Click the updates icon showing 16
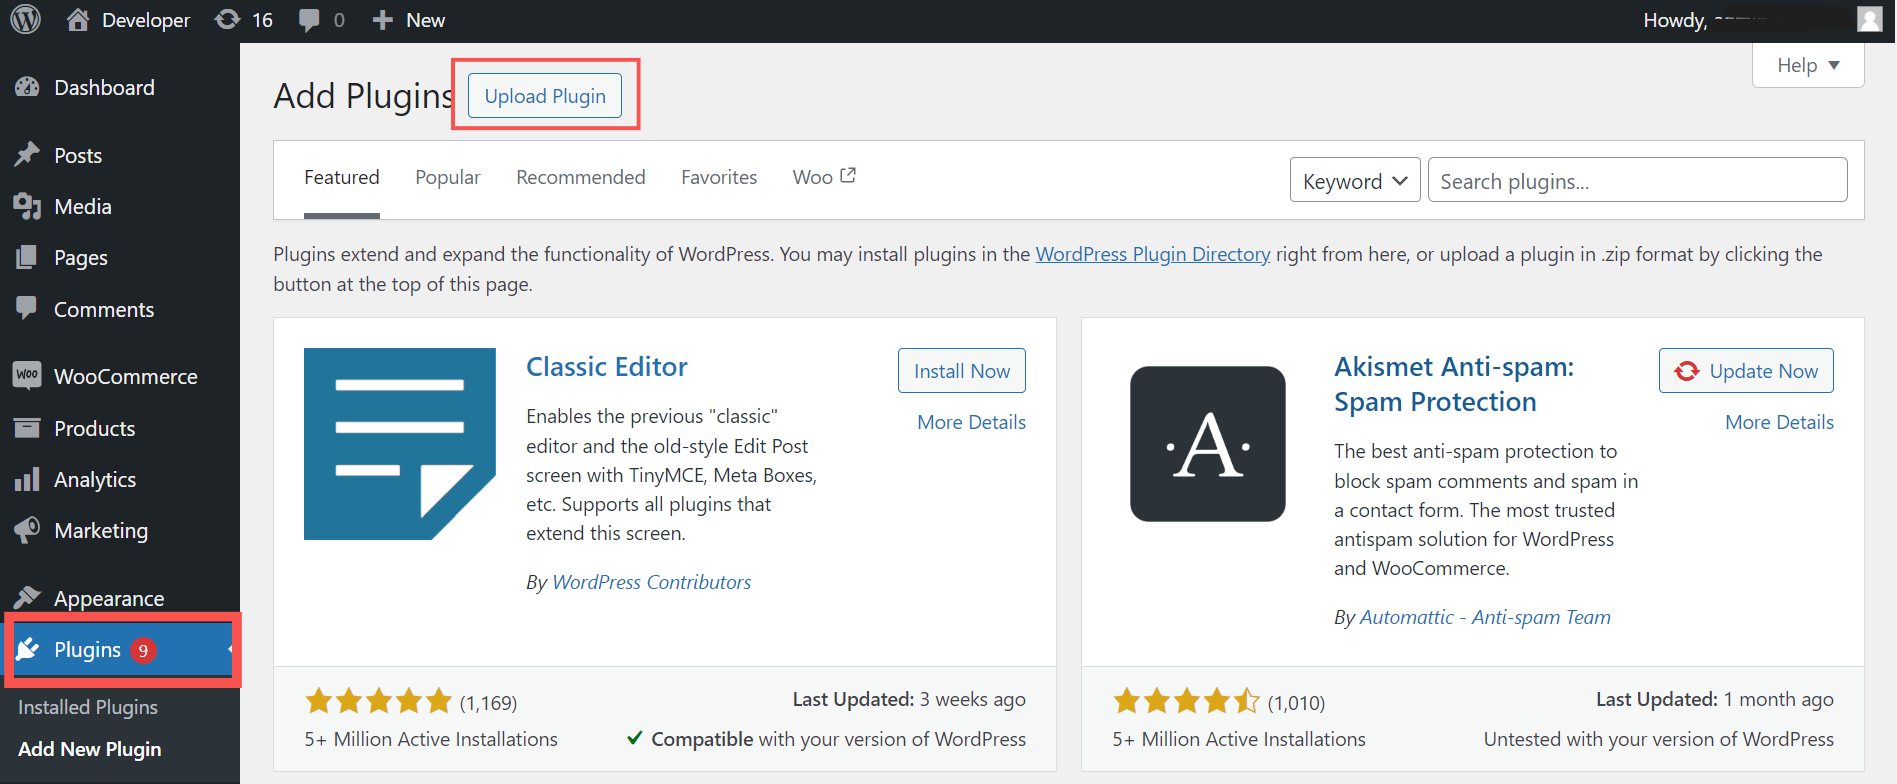Image resolution: width=1897 pixels, height=784 pixels. 228,19
